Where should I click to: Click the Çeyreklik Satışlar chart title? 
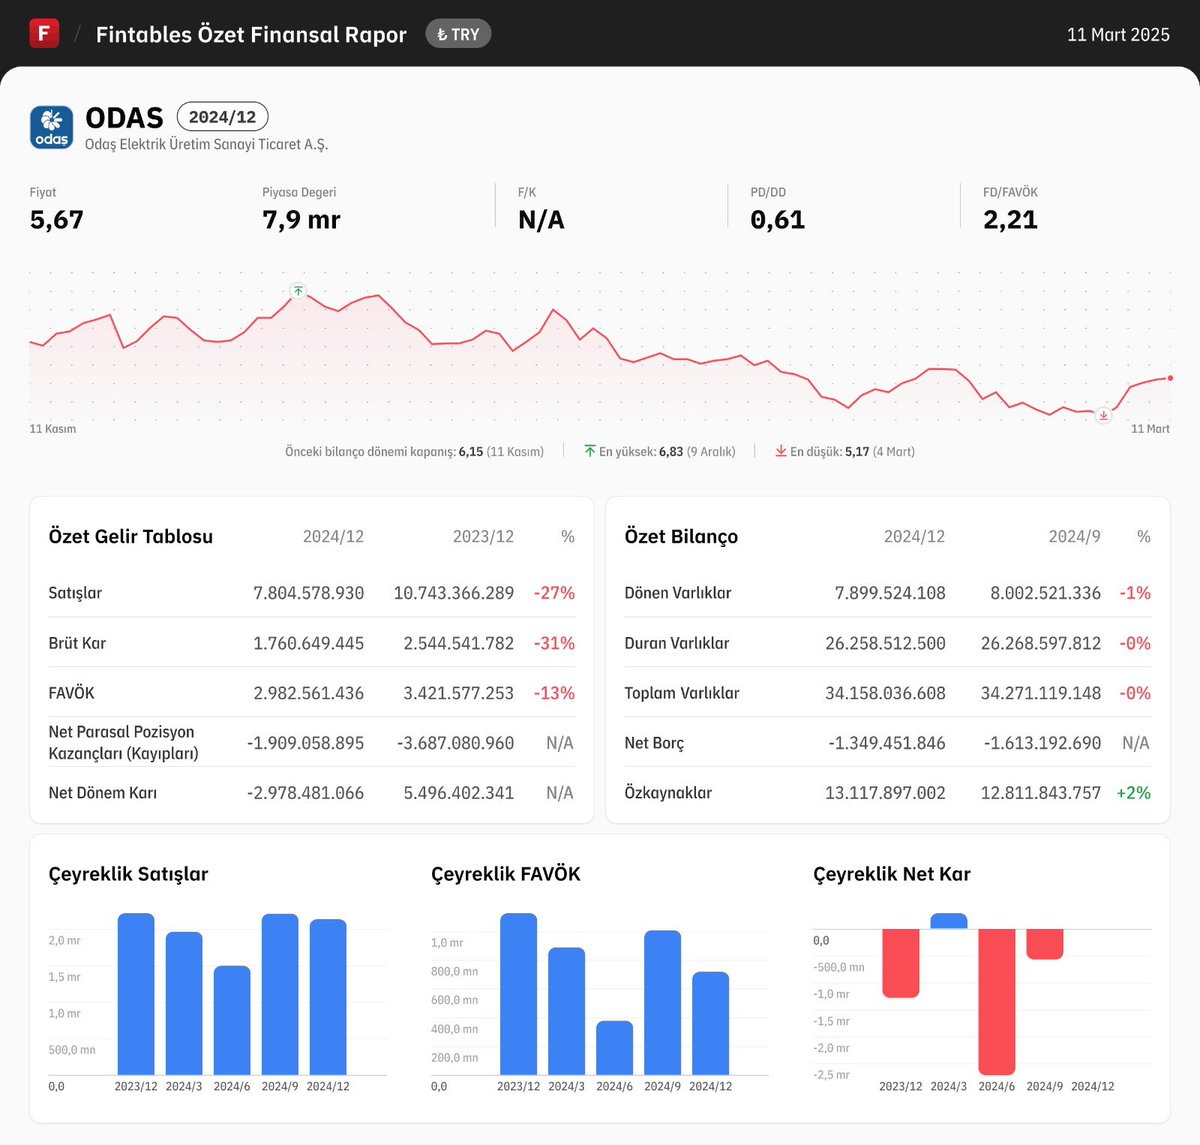tap(129, 874)
